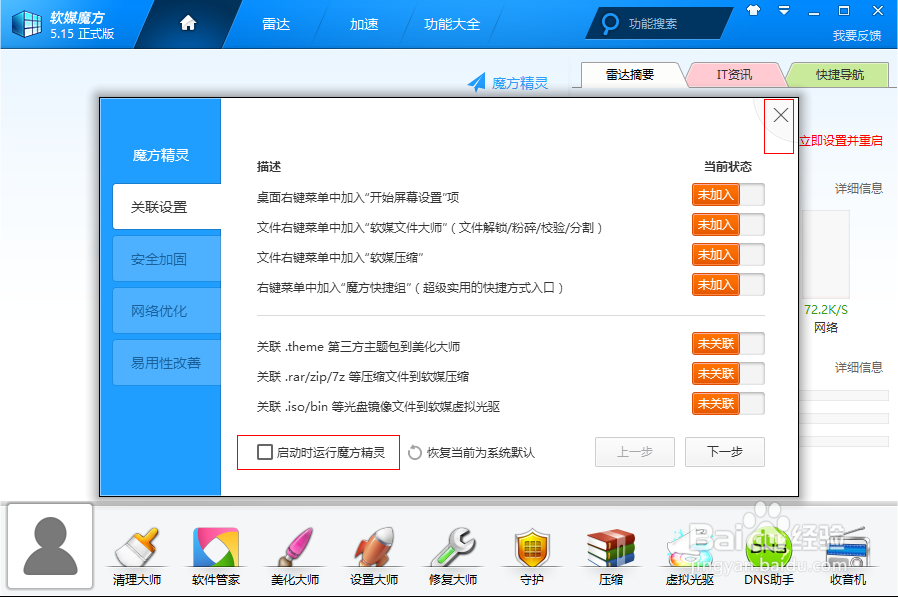Toggle .rar/zip/7z association switch

pos(728,374)
